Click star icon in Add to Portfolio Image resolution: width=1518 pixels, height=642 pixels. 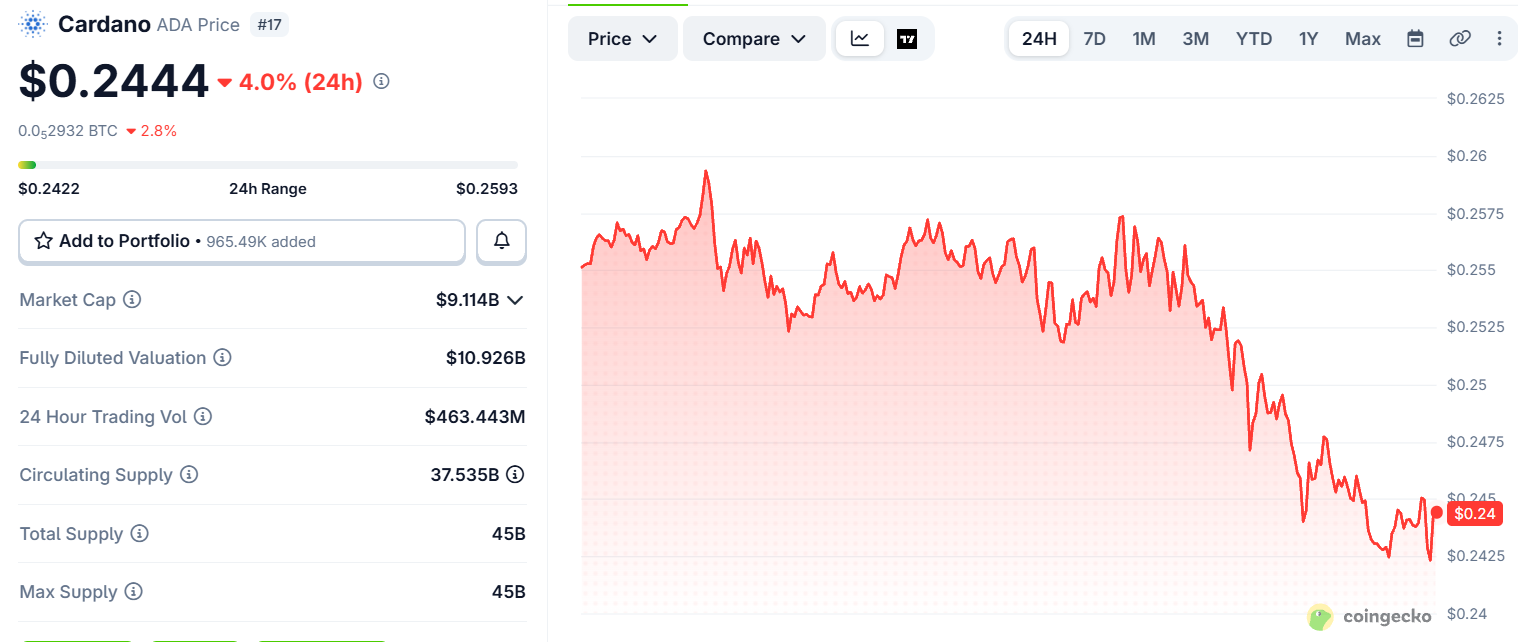click(x=44, y=241)
